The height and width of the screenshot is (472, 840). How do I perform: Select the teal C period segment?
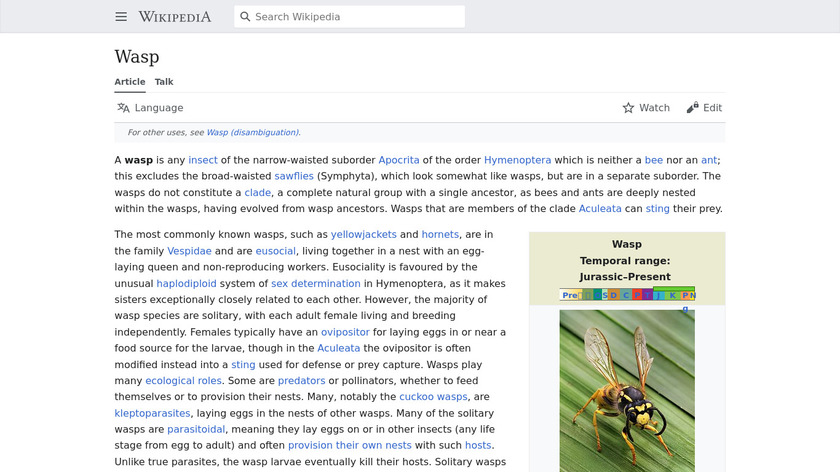[x=626, y=295]
